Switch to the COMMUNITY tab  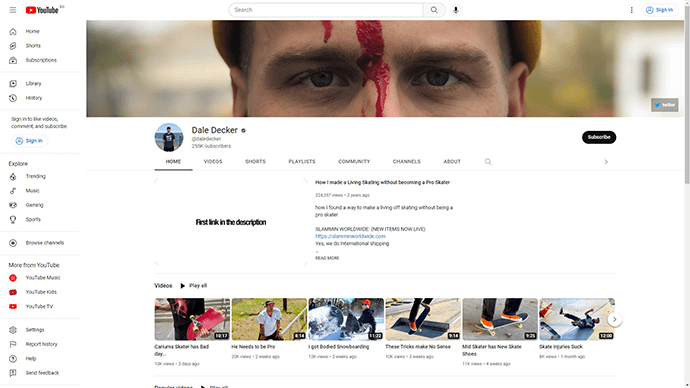click(354, 162)
